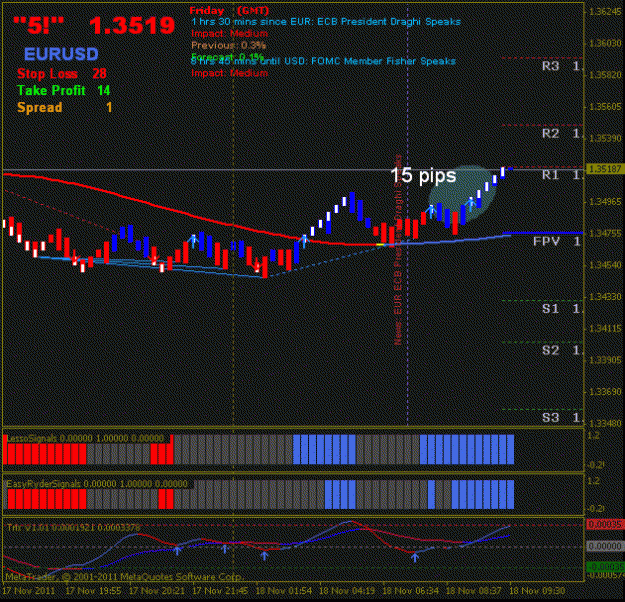Click the EURUSD symbol label
625x602 pixels.
(x=61, y=54)
